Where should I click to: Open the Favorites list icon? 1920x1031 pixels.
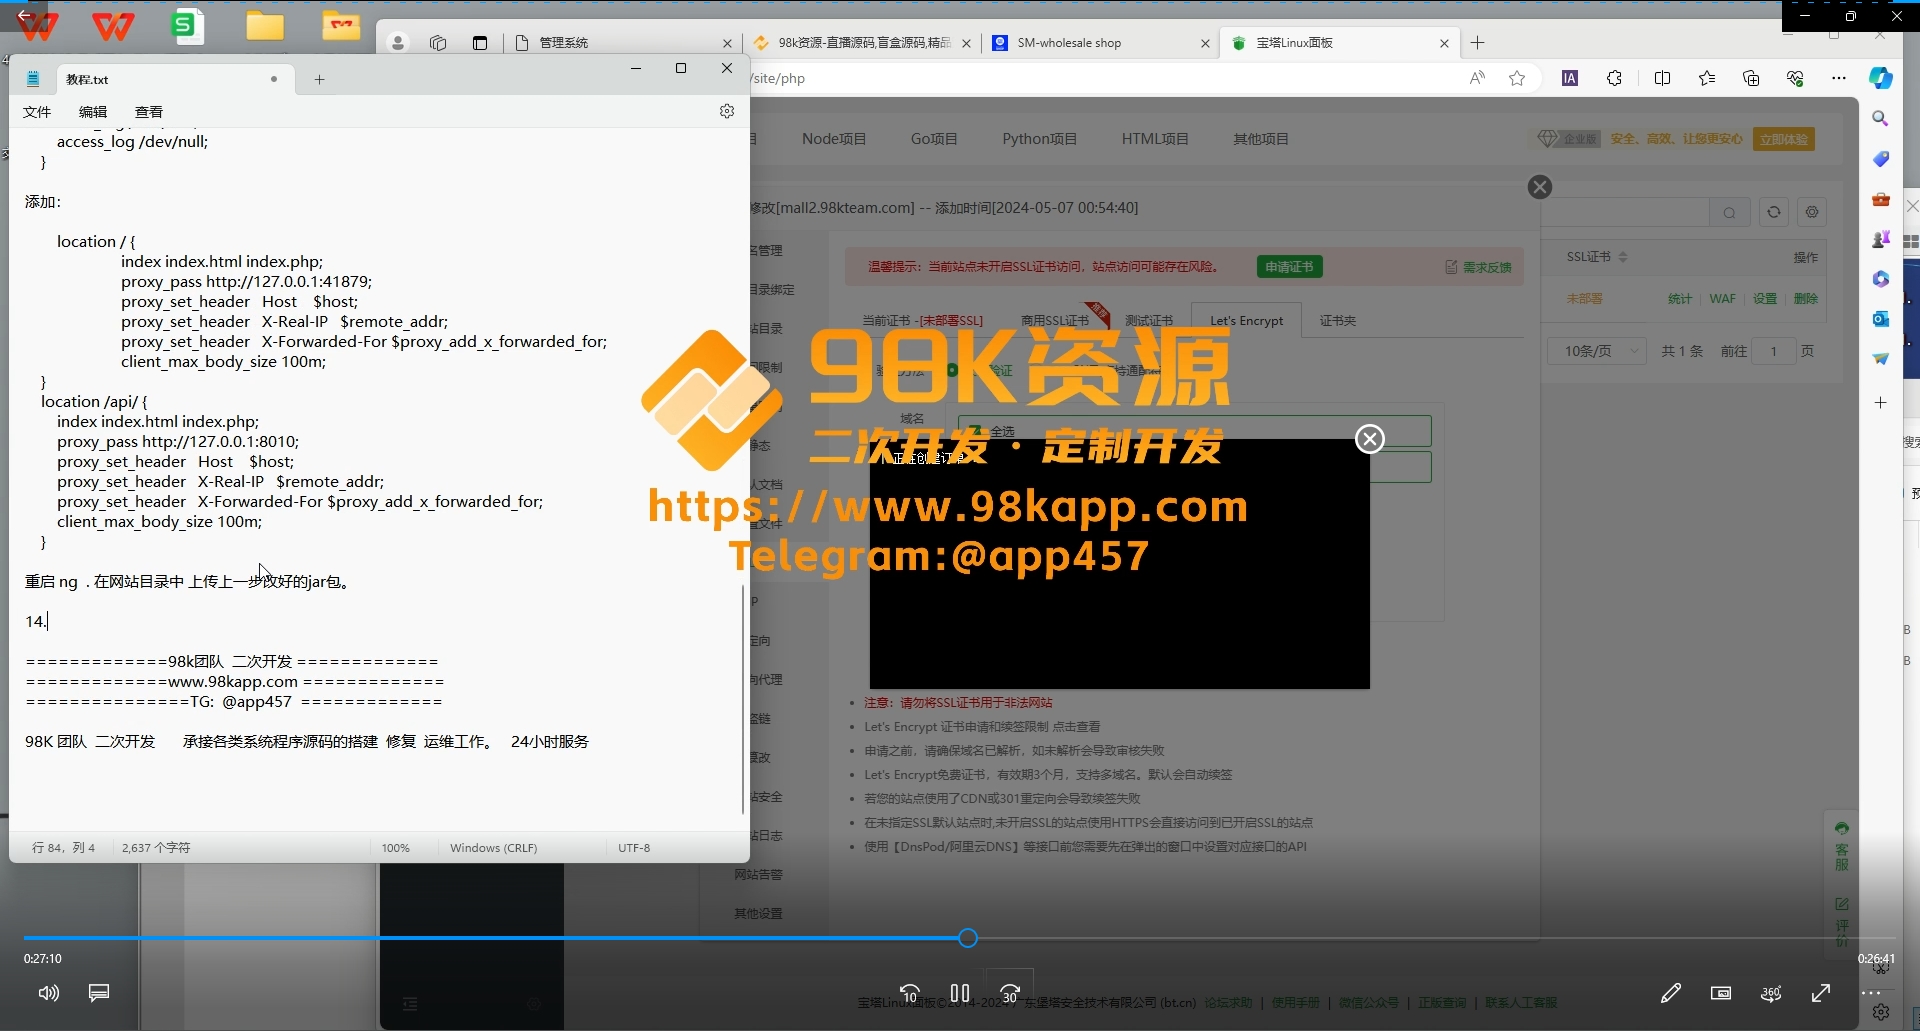click(x=1707, y=78)
